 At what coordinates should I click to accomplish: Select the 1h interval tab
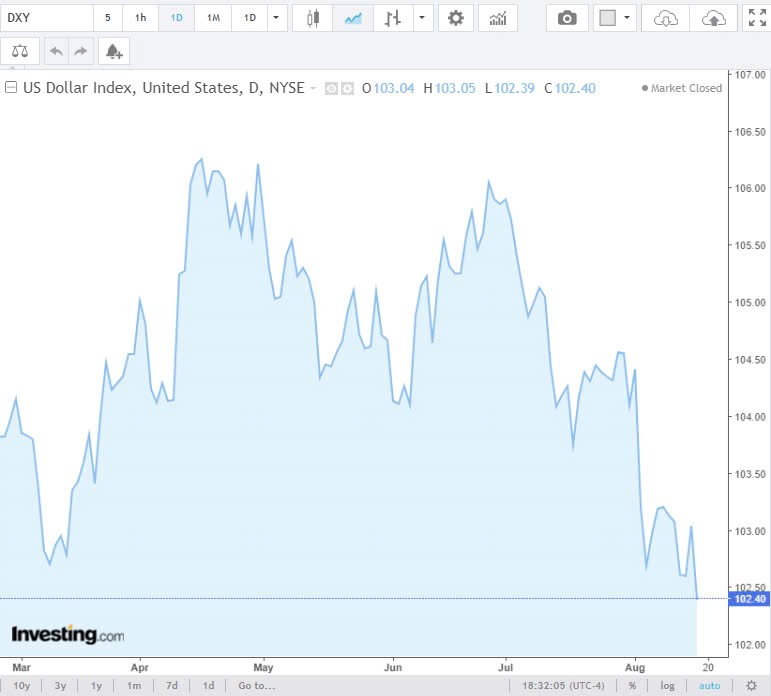point(141,18)
